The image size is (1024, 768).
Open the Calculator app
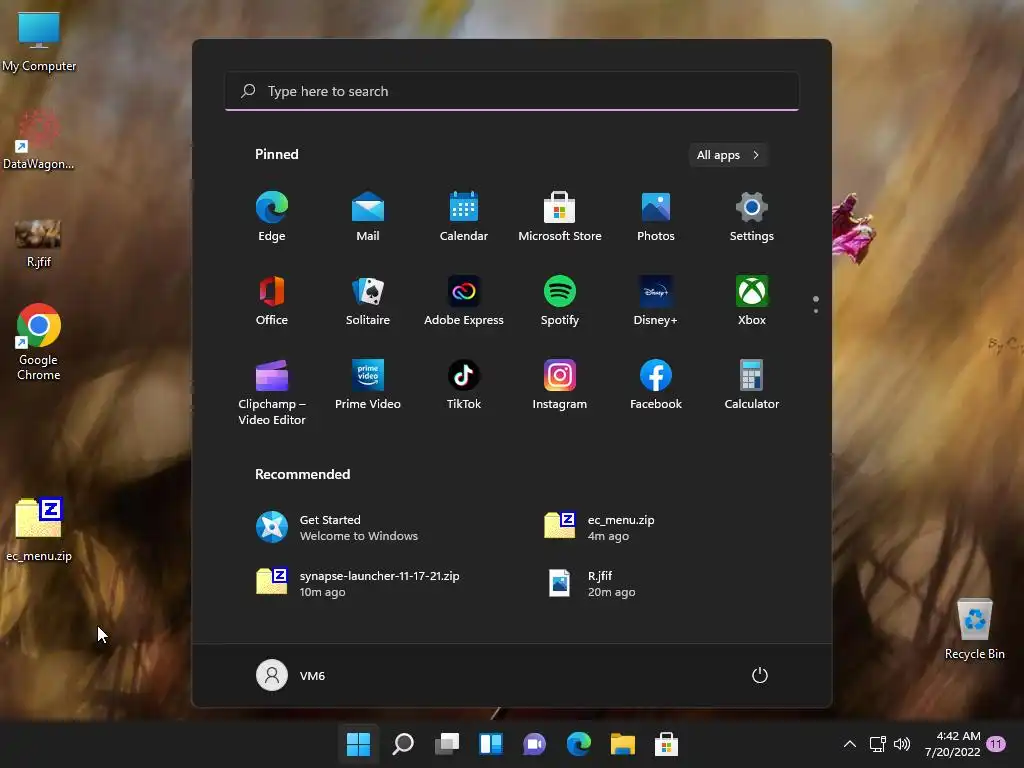(x=752, y=385)
